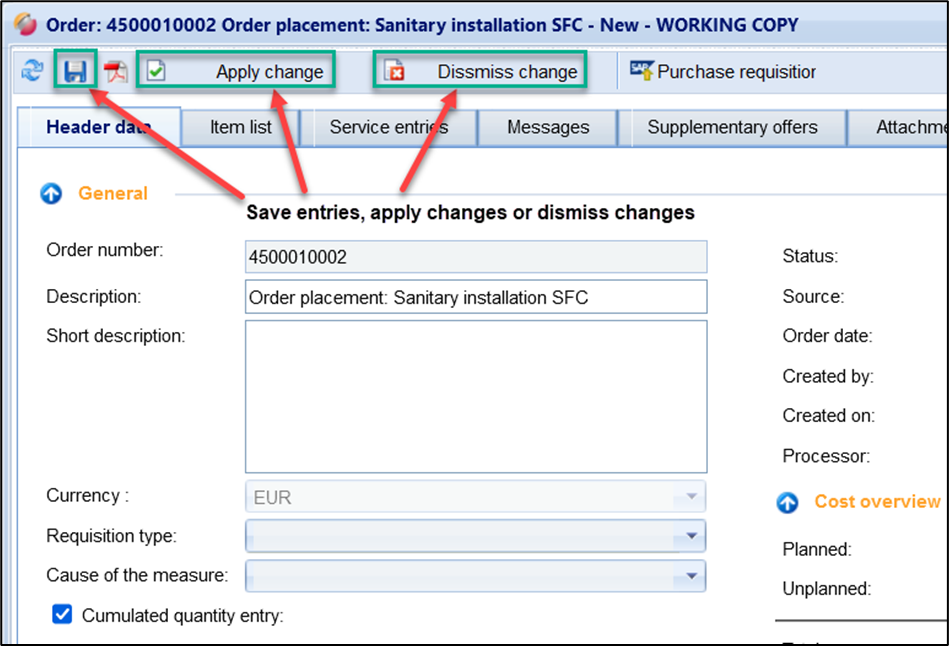
Task: Click the Order number field
Action: tap(475, 257)
